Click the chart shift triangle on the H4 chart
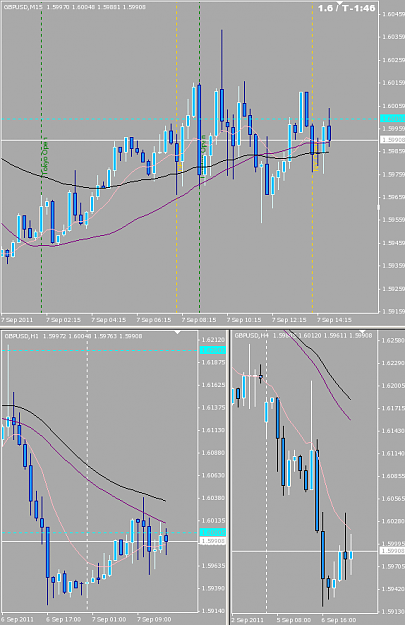The image size is (405, 625). click(362, 332)
